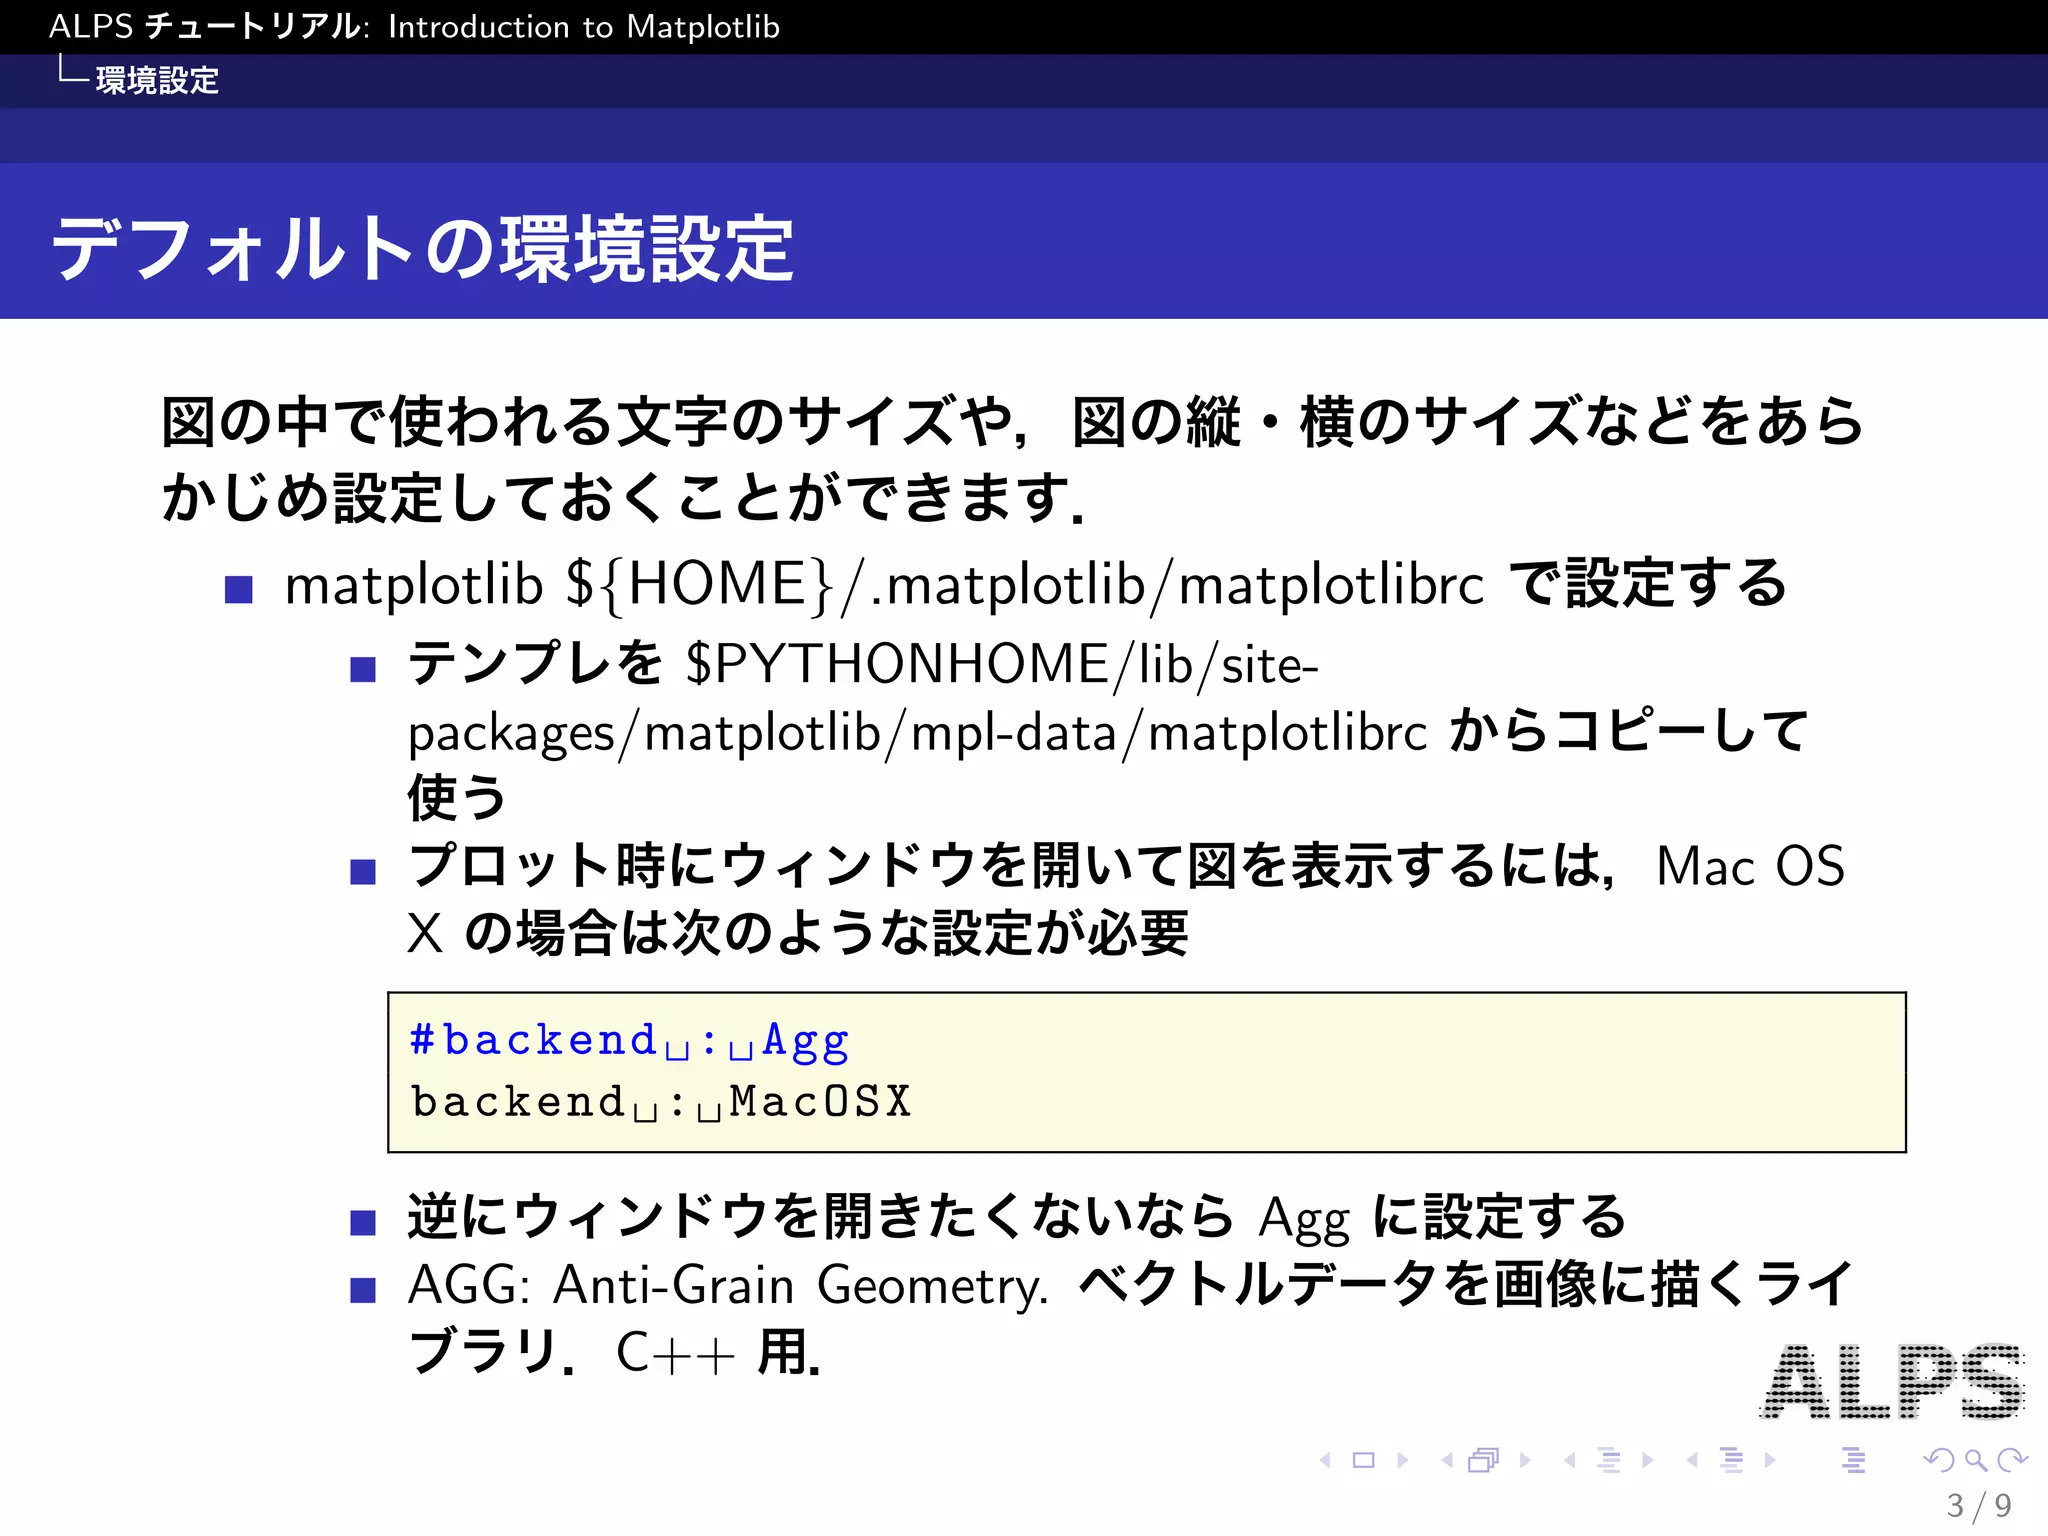Click the paragraph starting 図の中で使われる文字
2048x1536 pixels.
[x=1012, y=459]
